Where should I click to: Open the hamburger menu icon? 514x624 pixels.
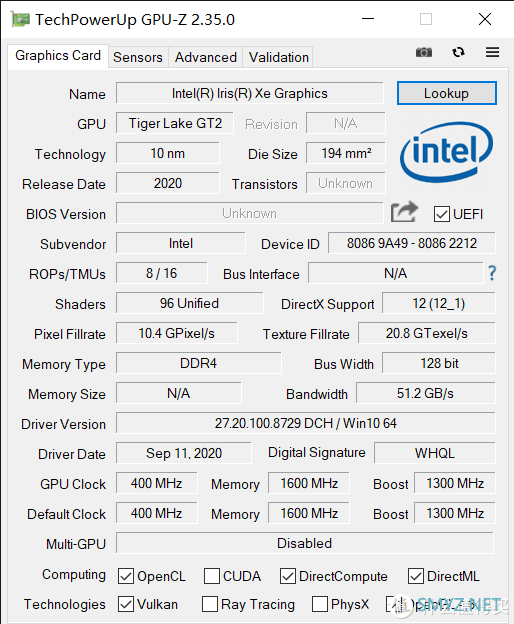pos(492,52)
